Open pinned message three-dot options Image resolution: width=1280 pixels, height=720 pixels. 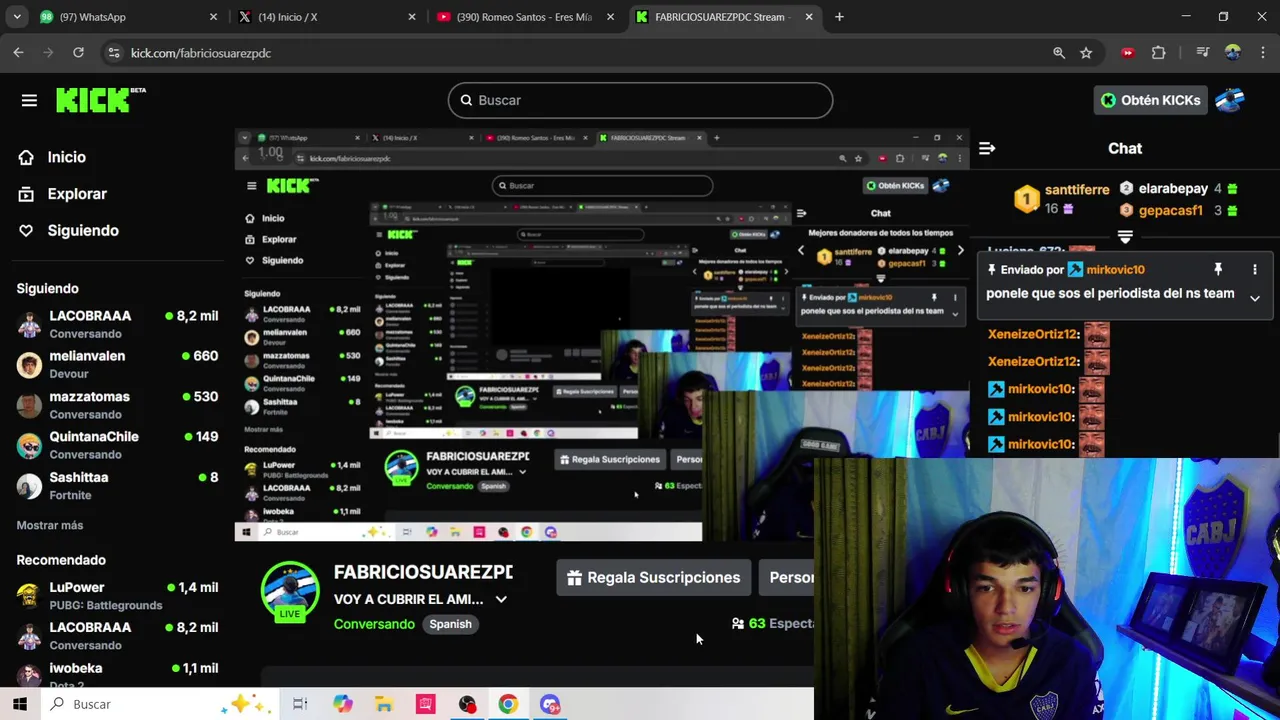tap(1254, 269)
